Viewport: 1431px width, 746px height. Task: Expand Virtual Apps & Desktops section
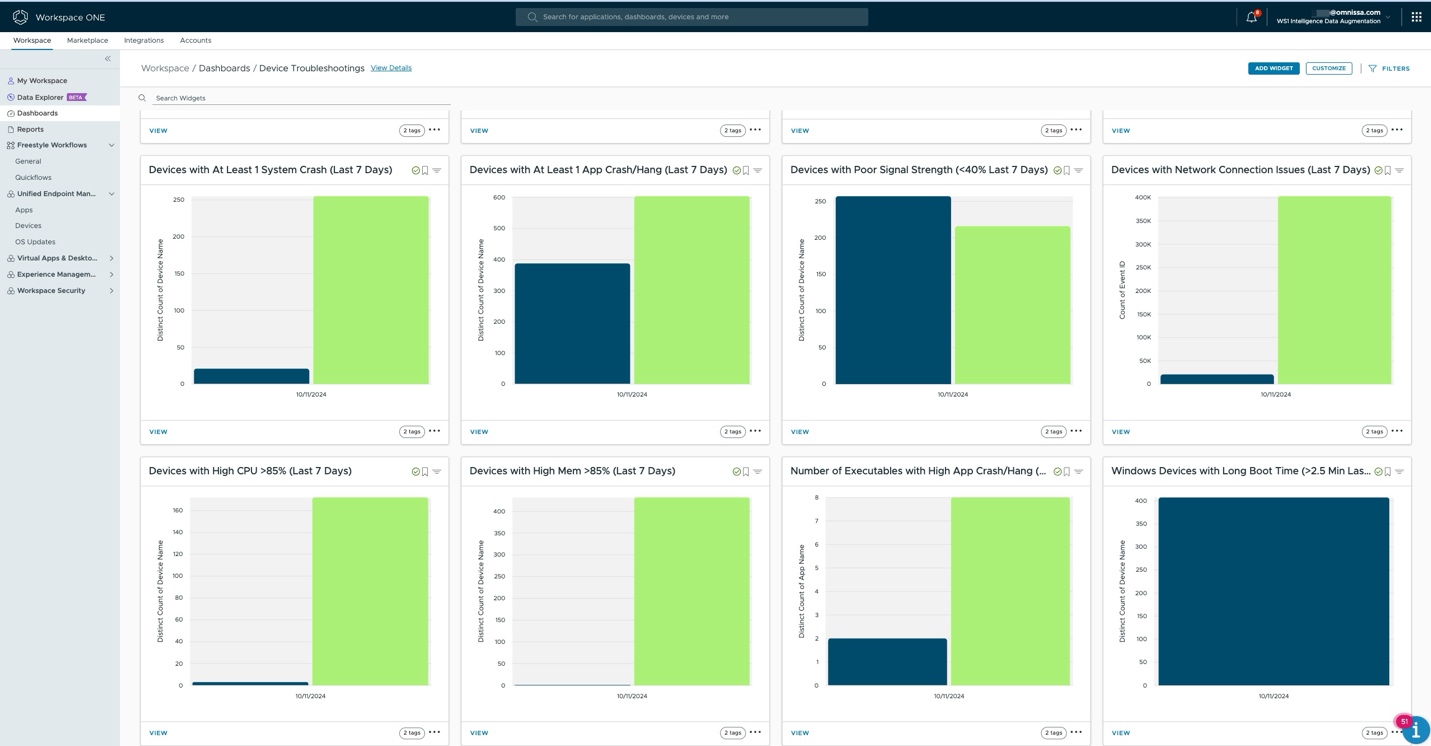[x=111, y=259]
